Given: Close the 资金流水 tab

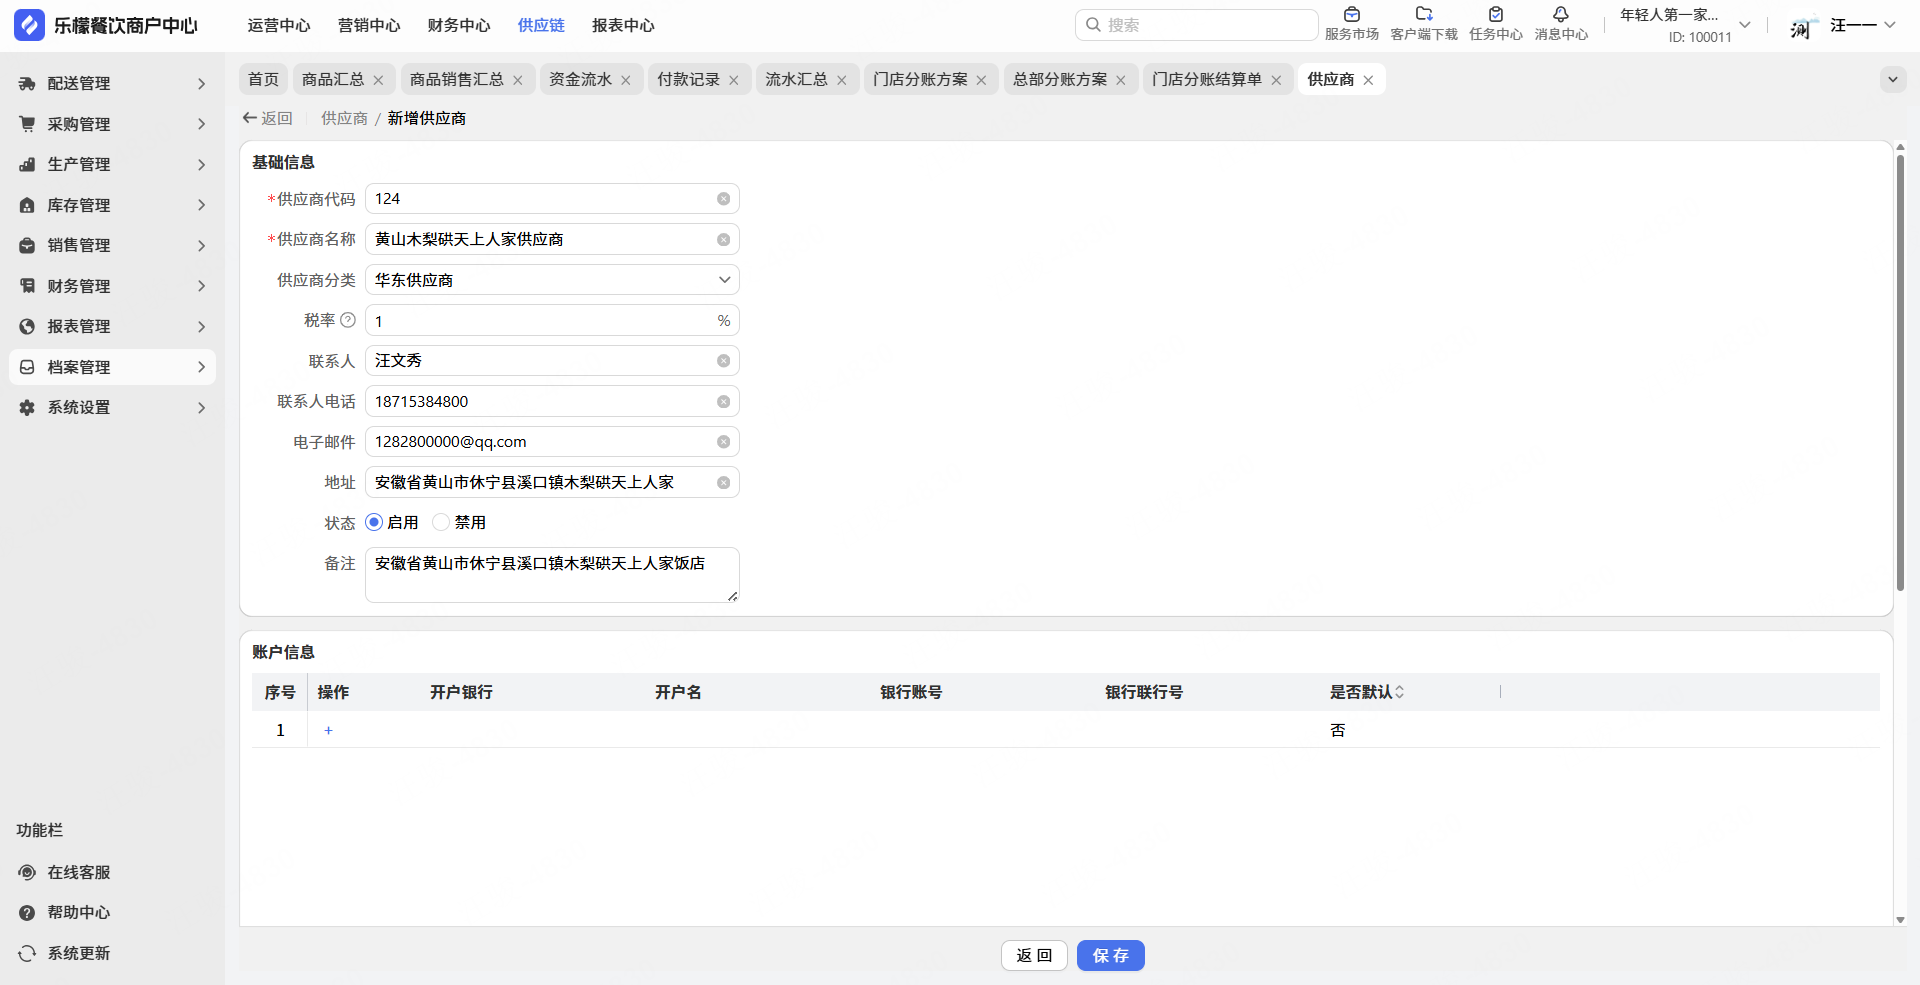Looking at the screenshot, I should [x=626, y=80].
